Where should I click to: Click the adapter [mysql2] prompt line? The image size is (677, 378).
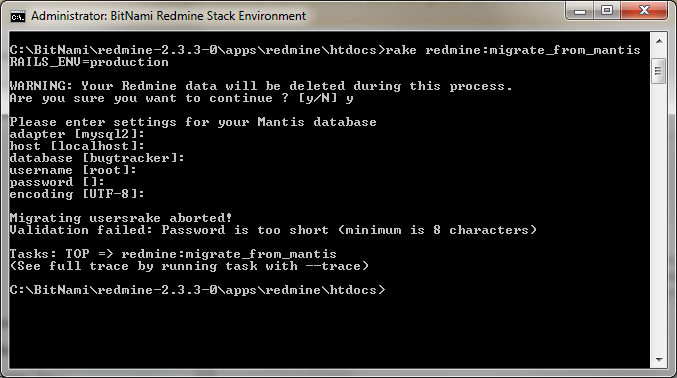77,134
